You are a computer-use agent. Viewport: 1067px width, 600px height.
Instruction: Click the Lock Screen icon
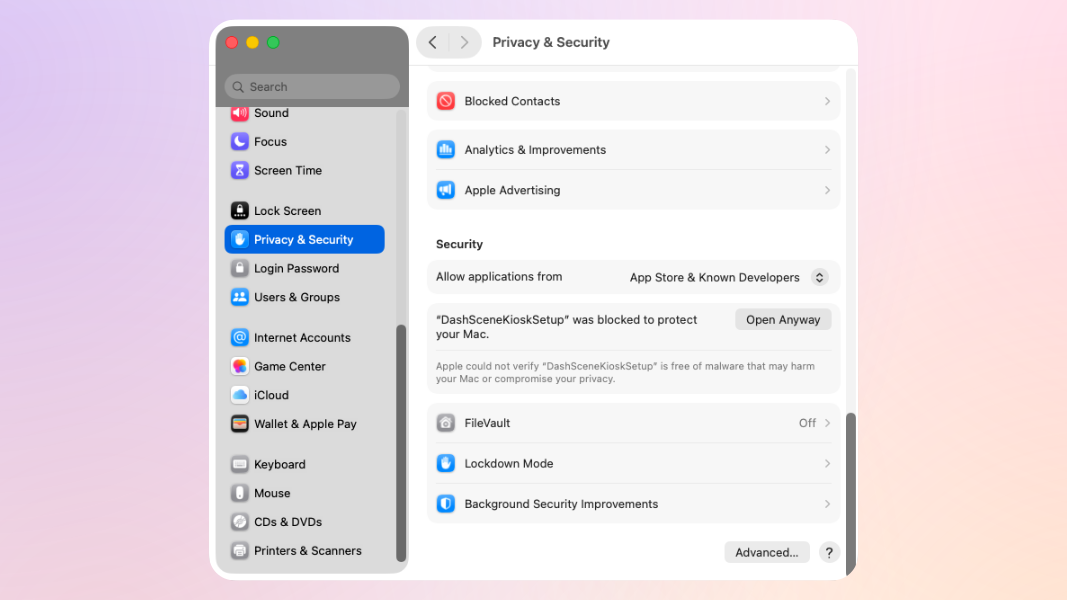pos(240,211)
